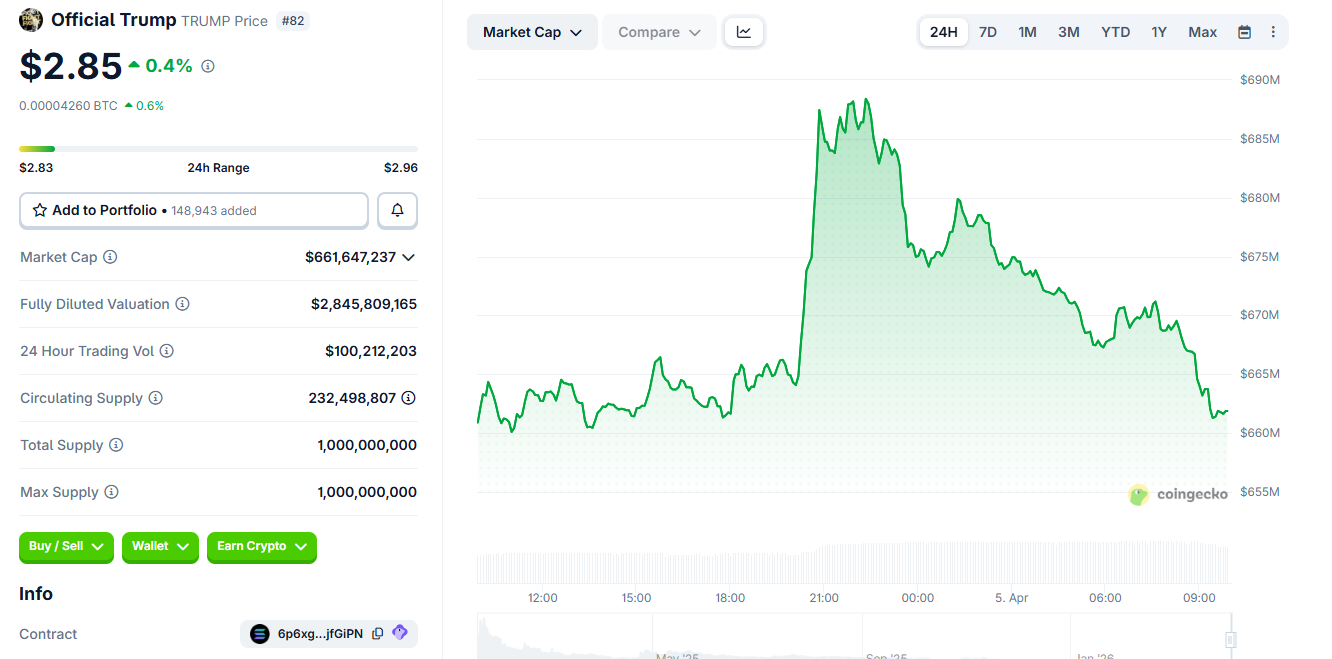1332x659 pixels.
Task: Open the Compare dropdown
Action: coord(659,31)
